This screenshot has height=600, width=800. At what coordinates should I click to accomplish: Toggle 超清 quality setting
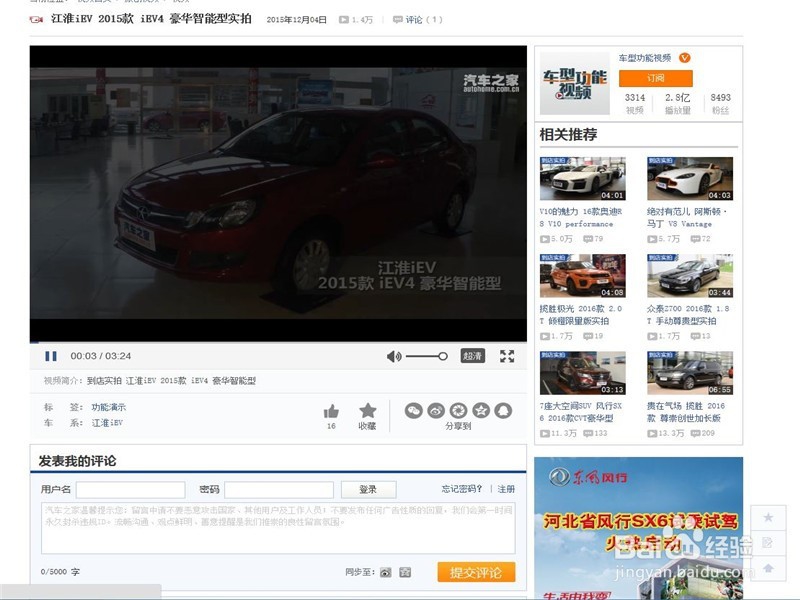click(472, 356)
